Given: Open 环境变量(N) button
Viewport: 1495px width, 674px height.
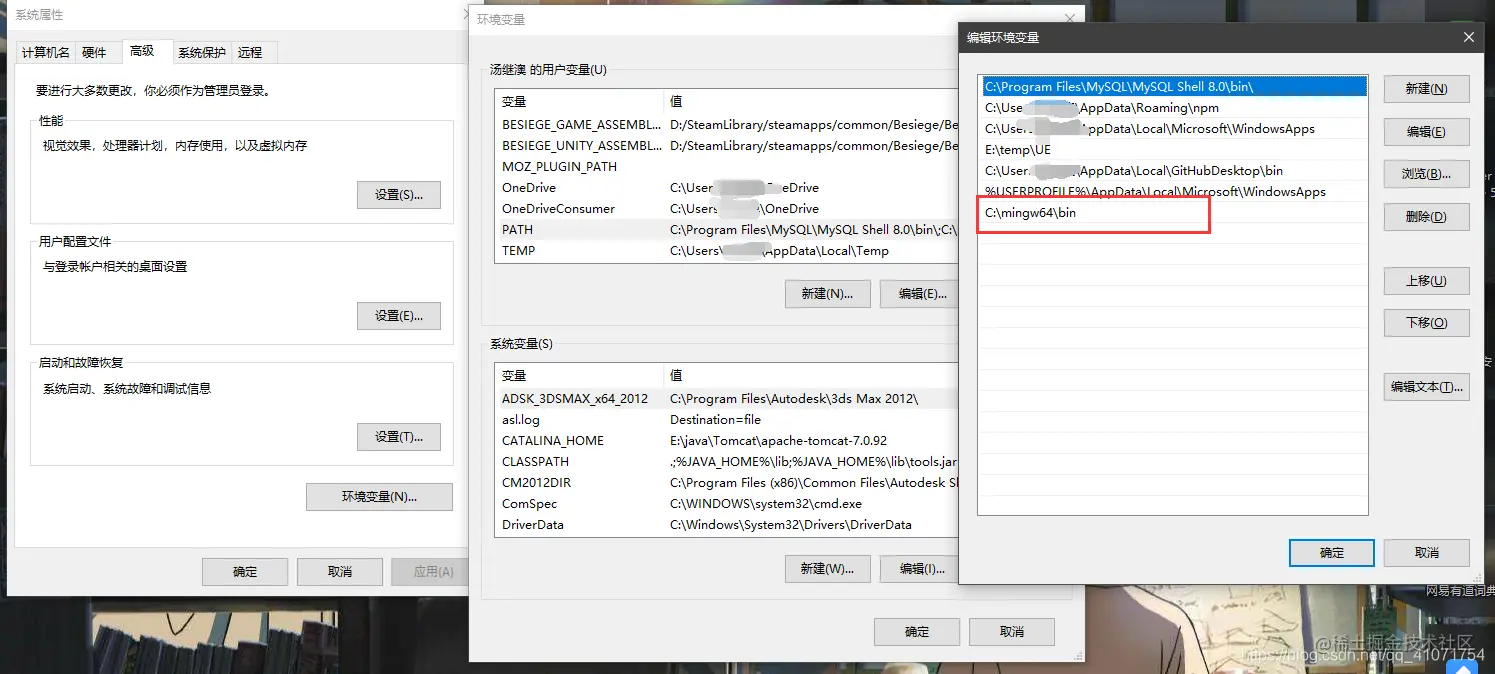Looking at the screenshot, I should pyautogui.click(x=380, y=497).
